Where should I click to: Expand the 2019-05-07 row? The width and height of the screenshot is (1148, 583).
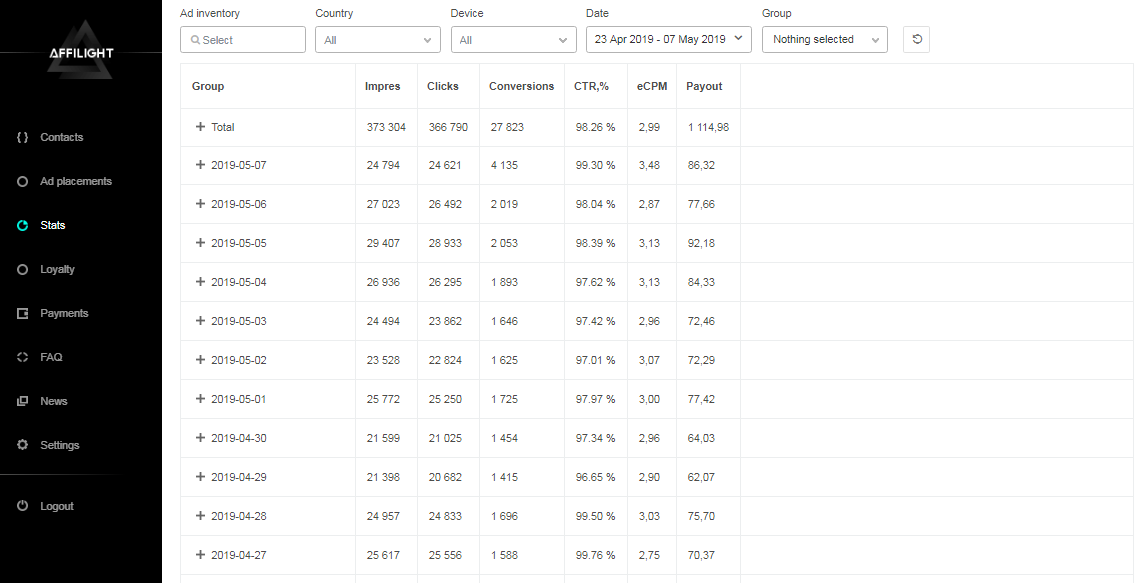coord(200,165)
